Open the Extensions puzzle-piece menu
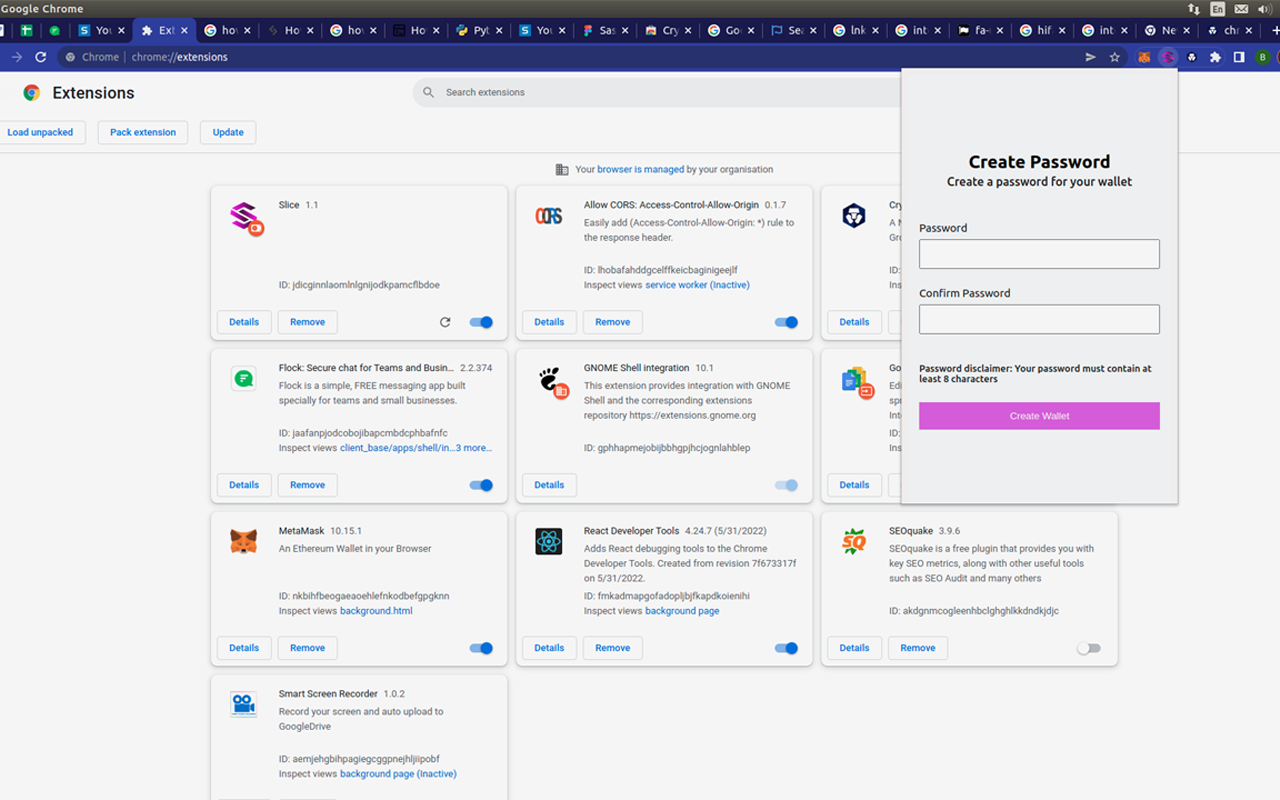The image size is (1280, 800). [1215, 57]
